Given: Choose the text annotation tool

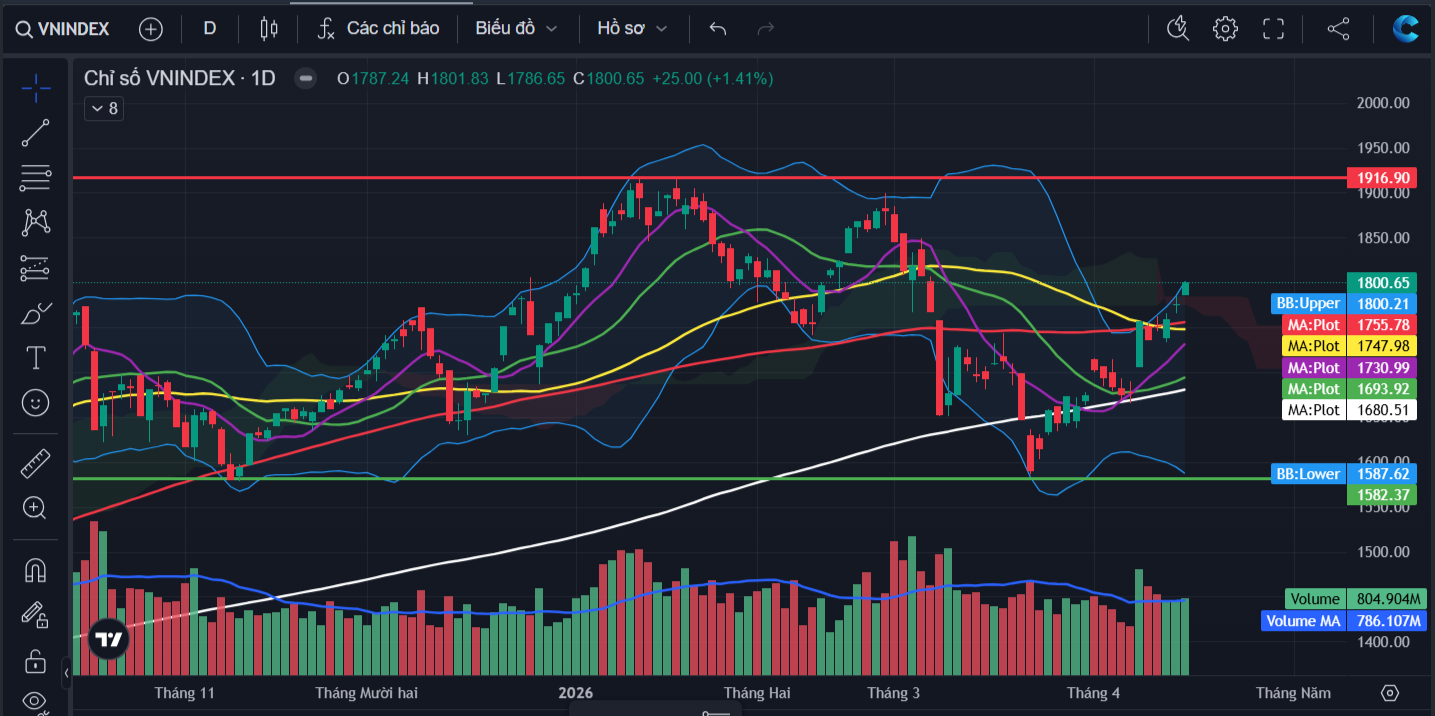Looking at the screenshot, I should coord(36,357).
